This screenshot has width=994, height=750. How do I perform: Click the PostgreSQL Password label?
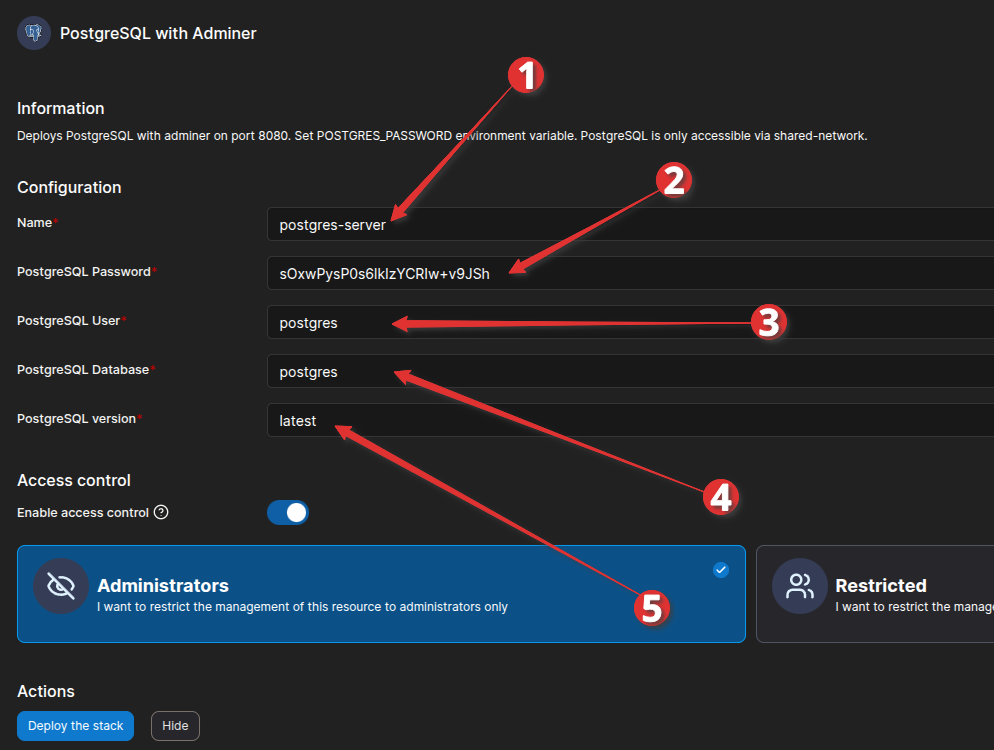click(x=84, y=272)
